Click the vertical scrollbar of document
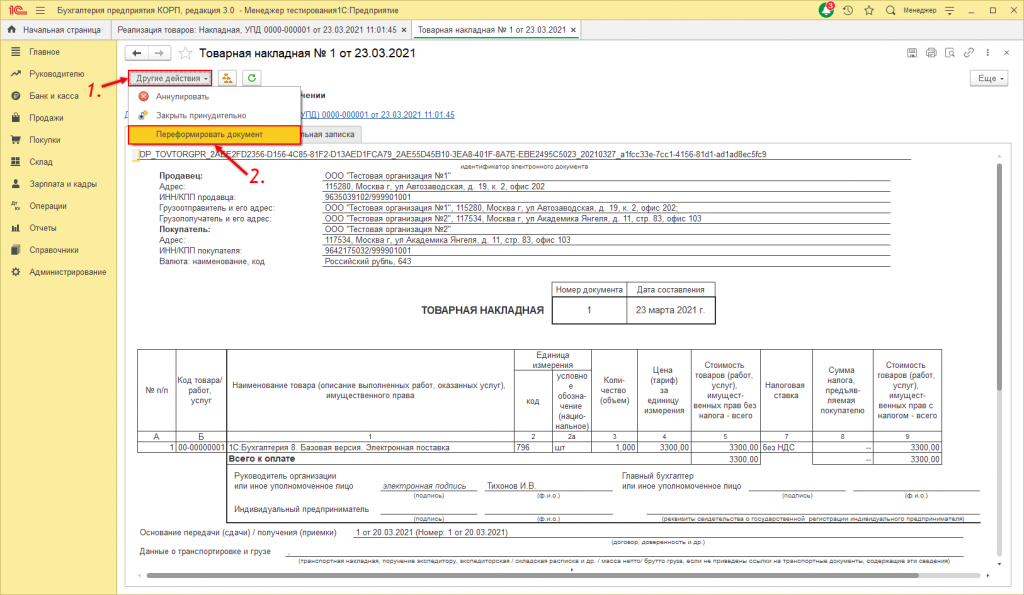1024x595 pixels. [999, 278]
